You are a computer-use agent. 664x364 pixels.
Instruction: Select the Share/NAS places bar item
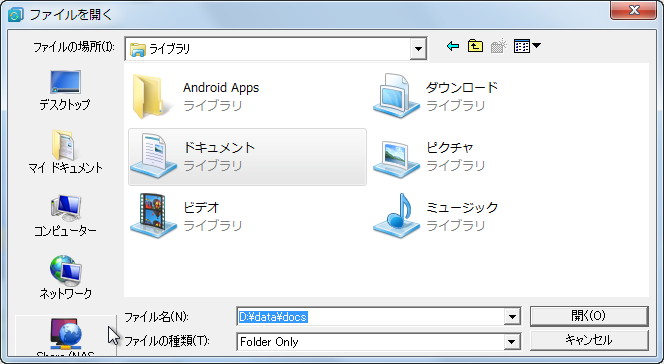pyautogui.click(x=65, y=336)
